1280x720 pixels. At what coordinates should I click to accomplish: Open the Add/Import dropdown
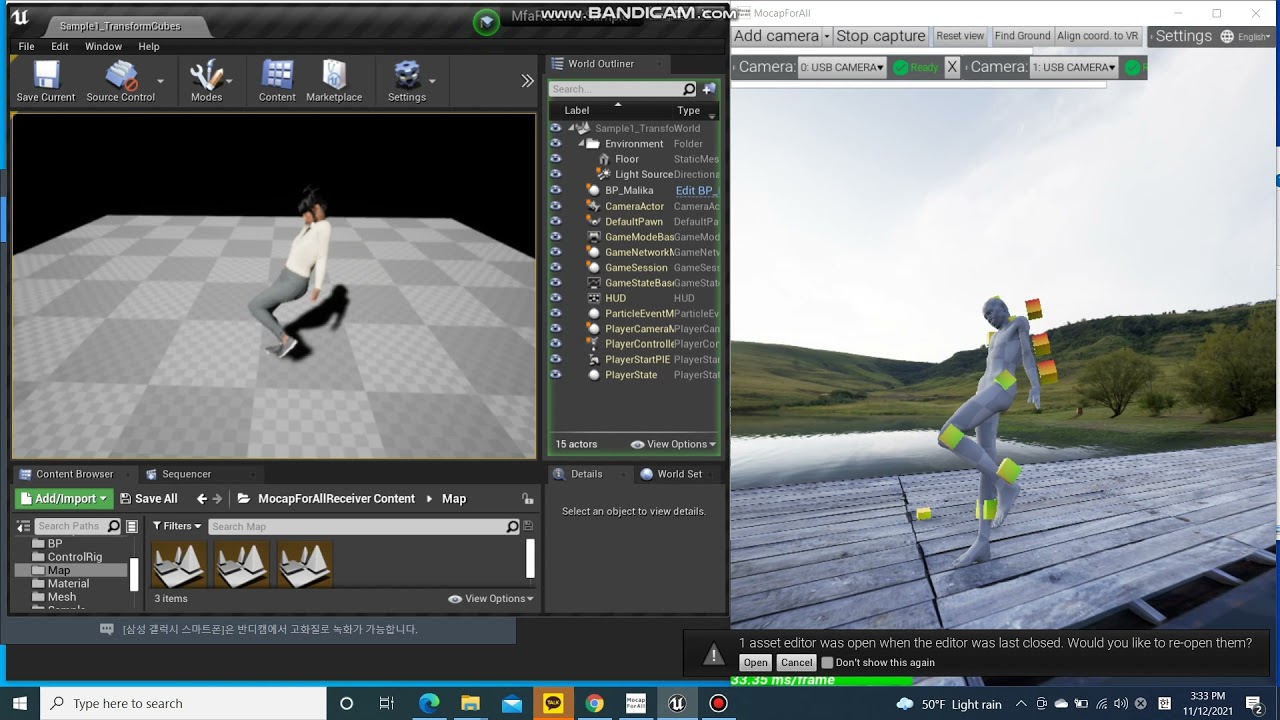[63, 499]
